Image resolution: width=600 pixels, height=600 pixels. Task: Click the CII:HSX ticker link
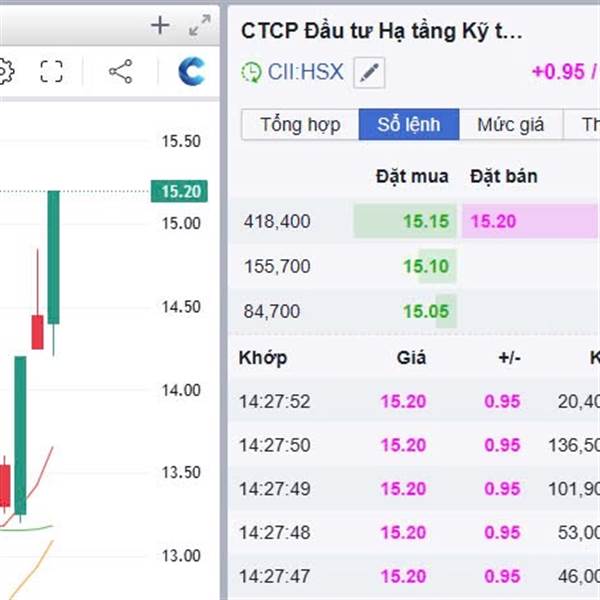point(306,72)
